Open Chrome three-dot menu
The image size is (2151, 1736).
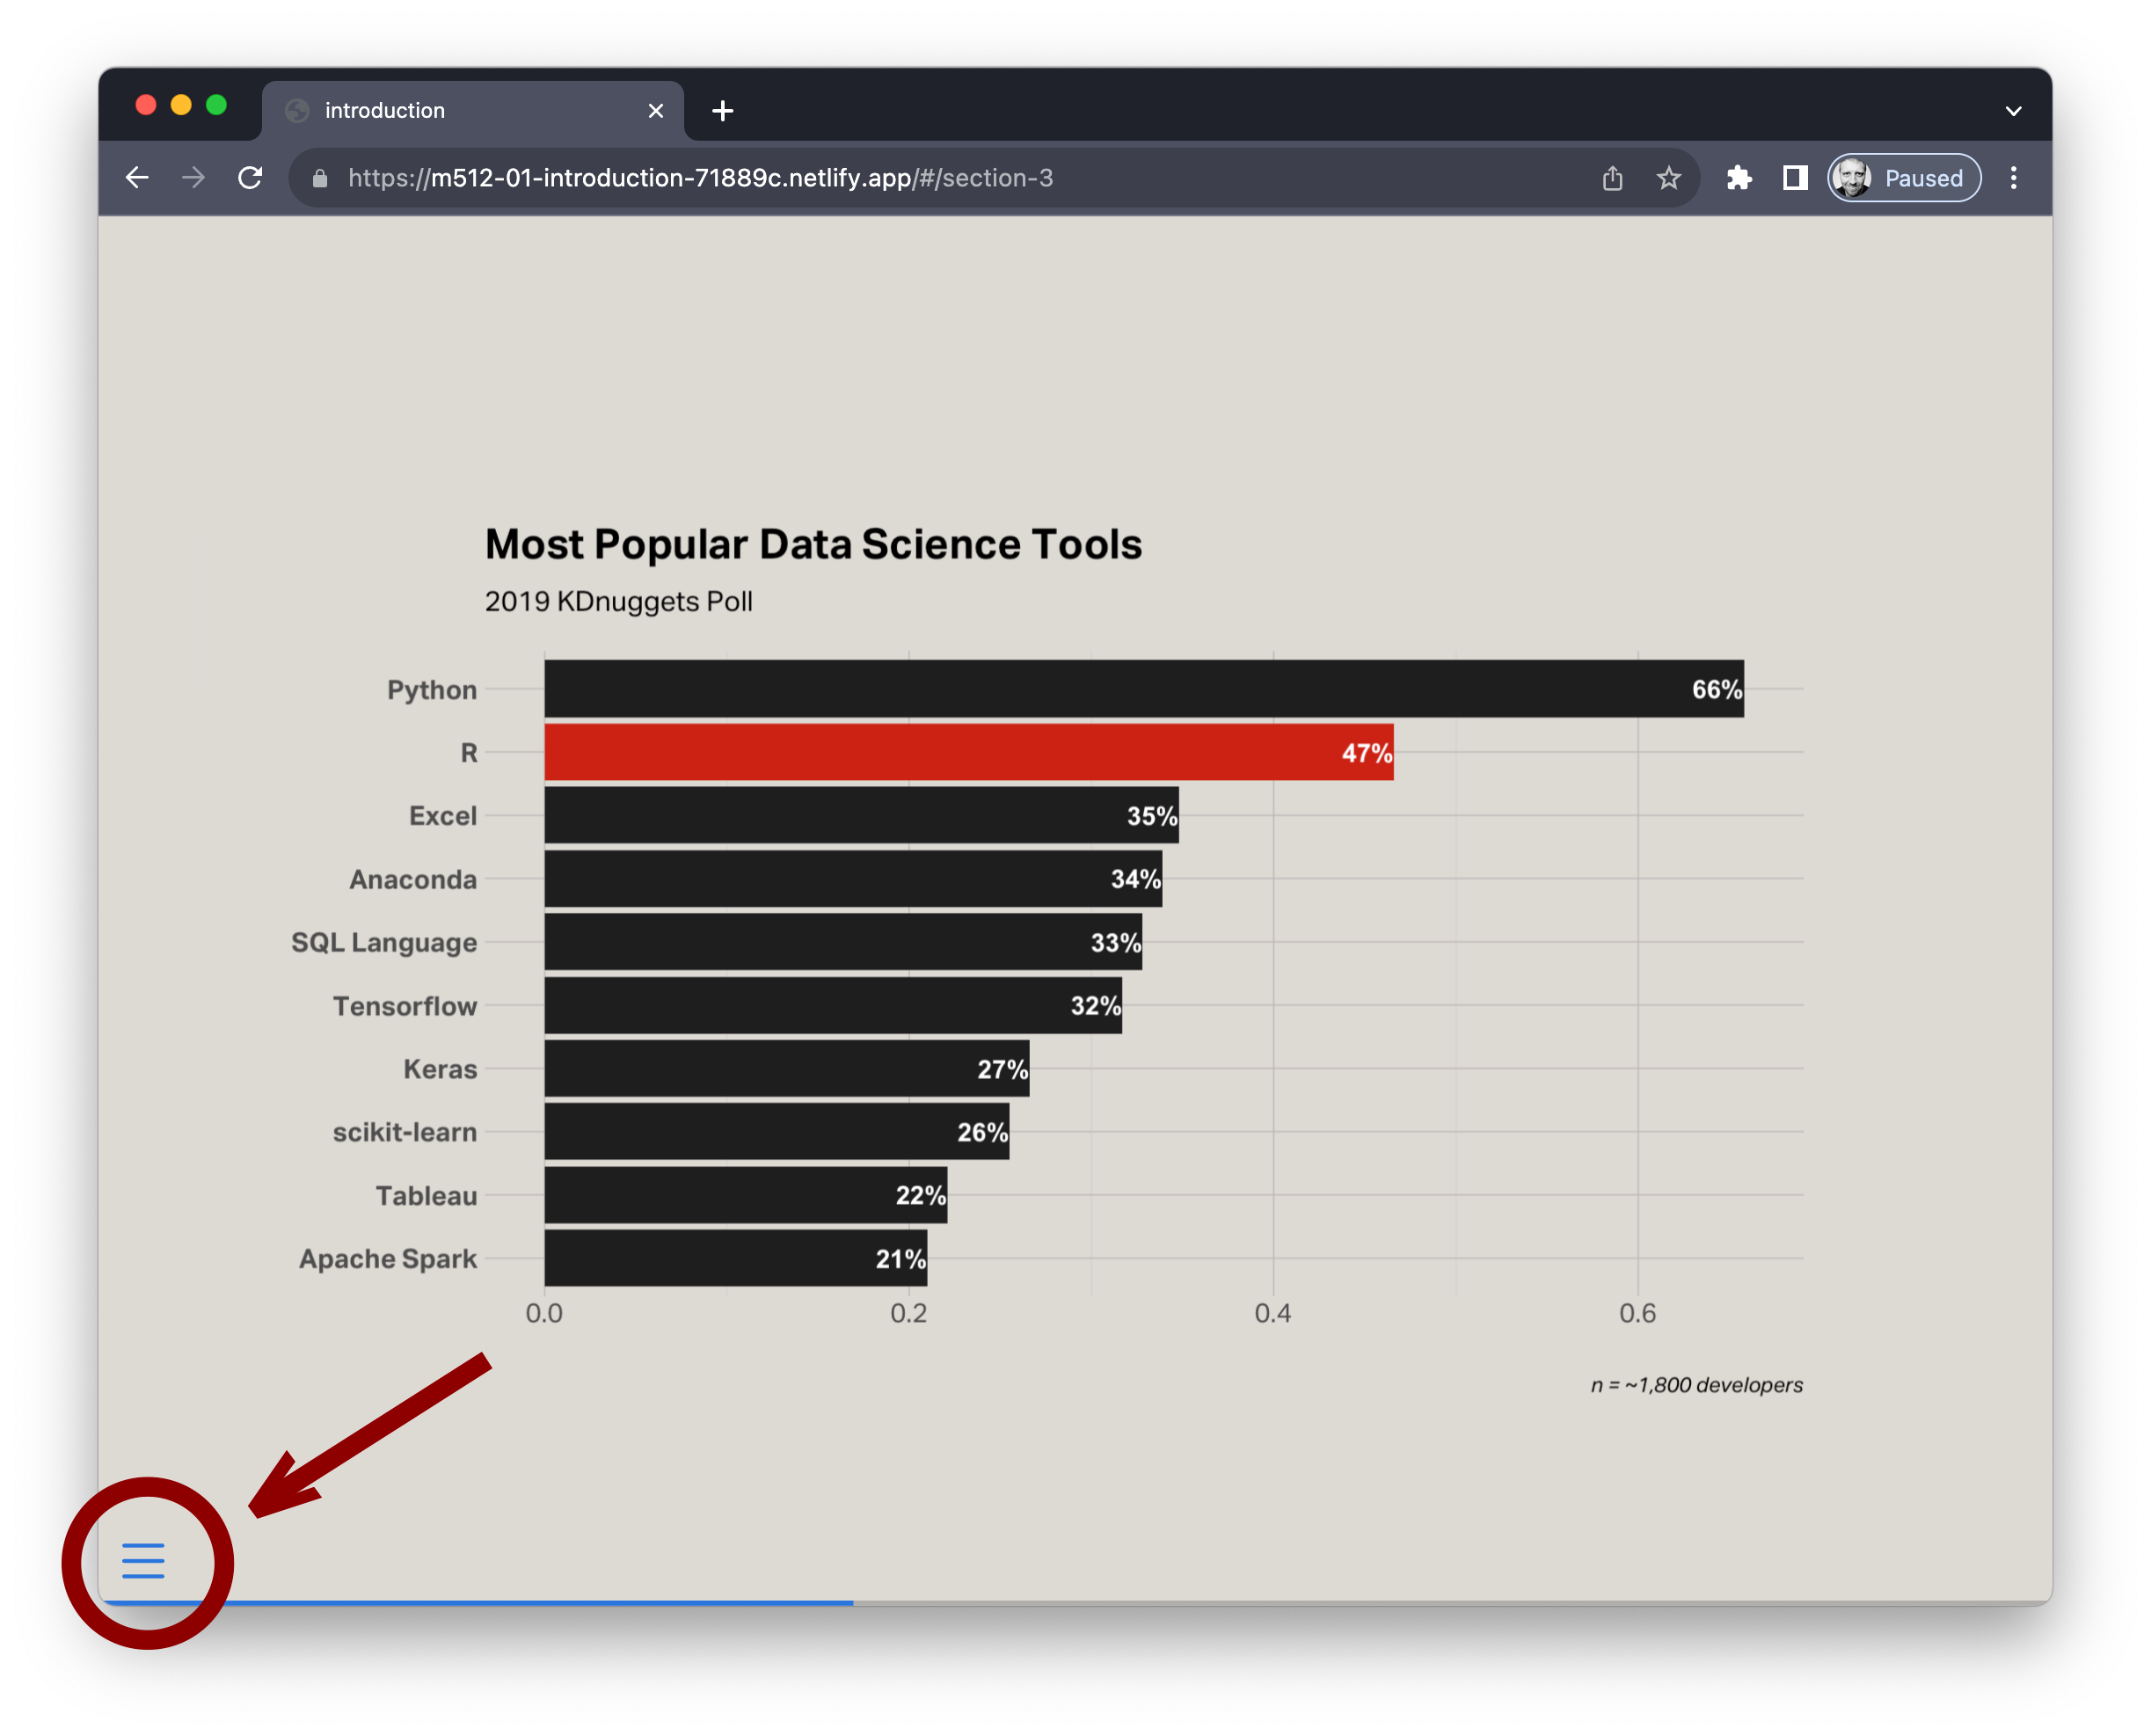pyautogui.click(x=2013, y=178)
